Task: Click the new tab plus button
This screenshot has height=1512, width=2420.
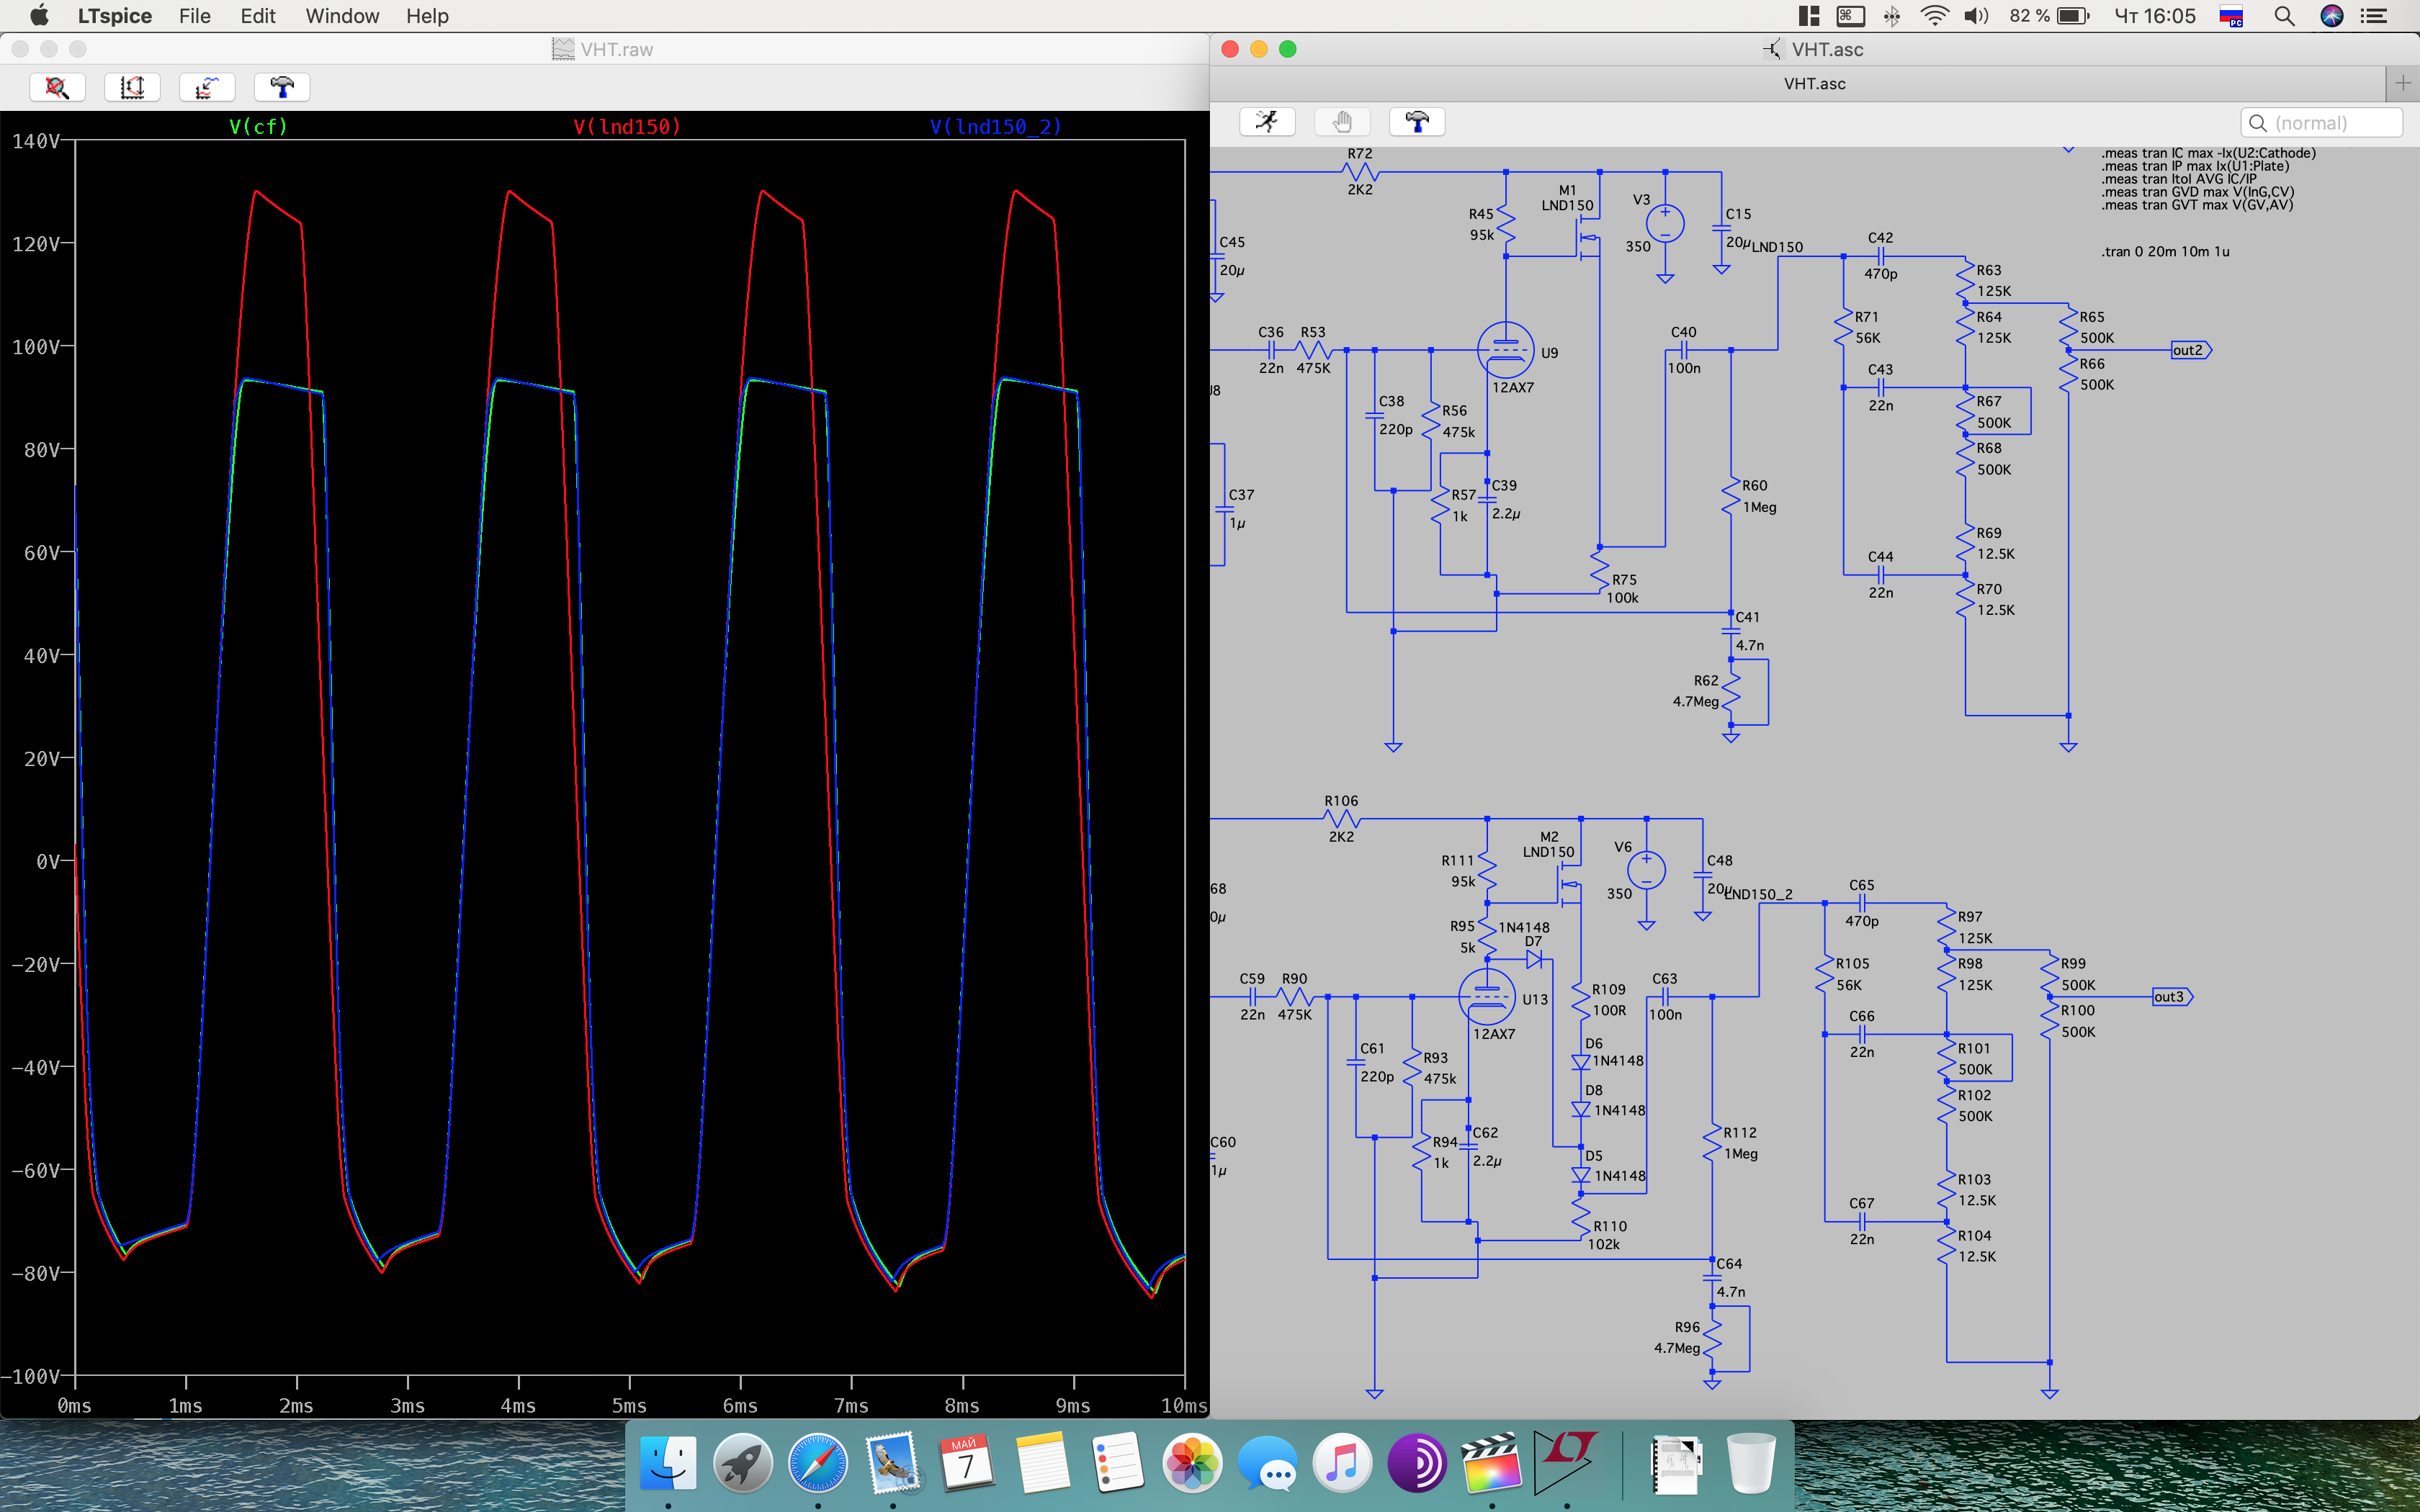Action: pos(2403,83)
